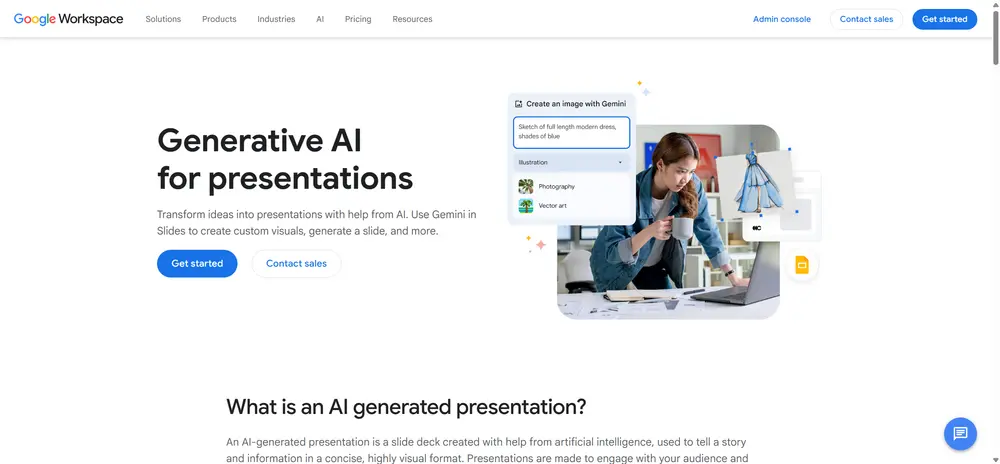Open the Google Workspace logo home link
The image size is (1000, 464).
click(68, 19)
